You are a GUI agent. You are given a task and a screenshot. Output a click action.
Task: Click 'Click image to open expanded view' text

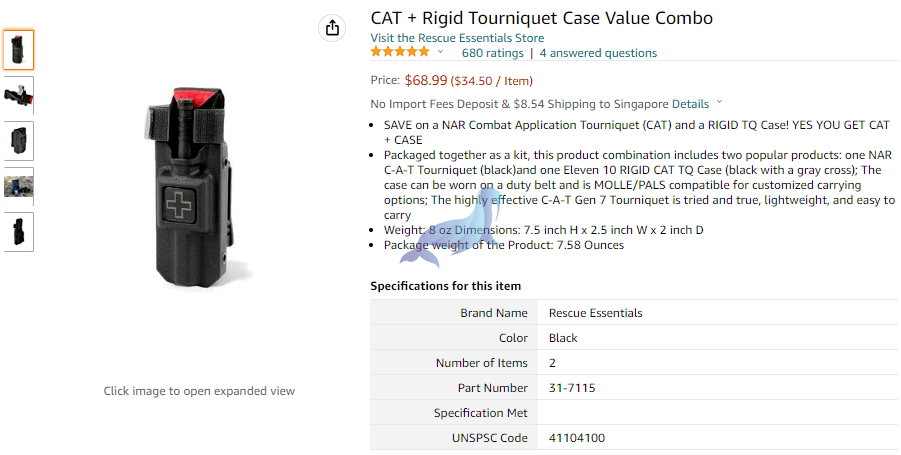pos(199,391)
